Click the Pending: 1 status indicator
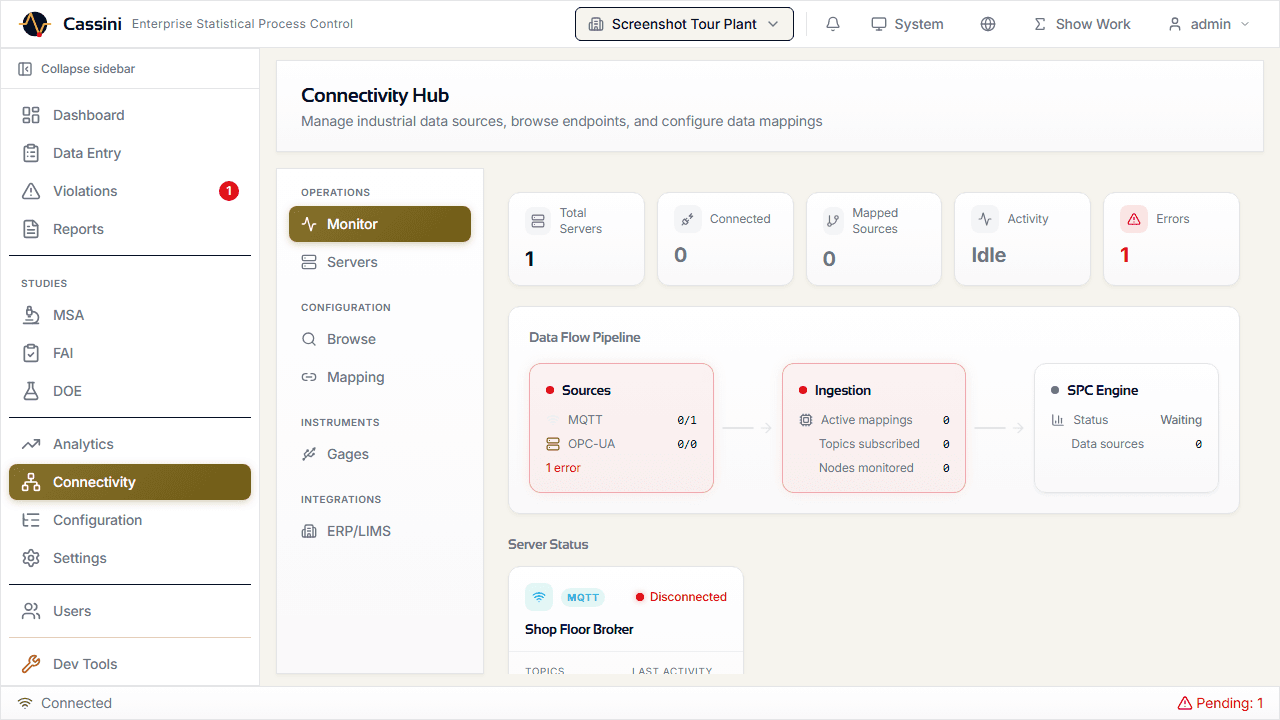 tap(1221, 703)
